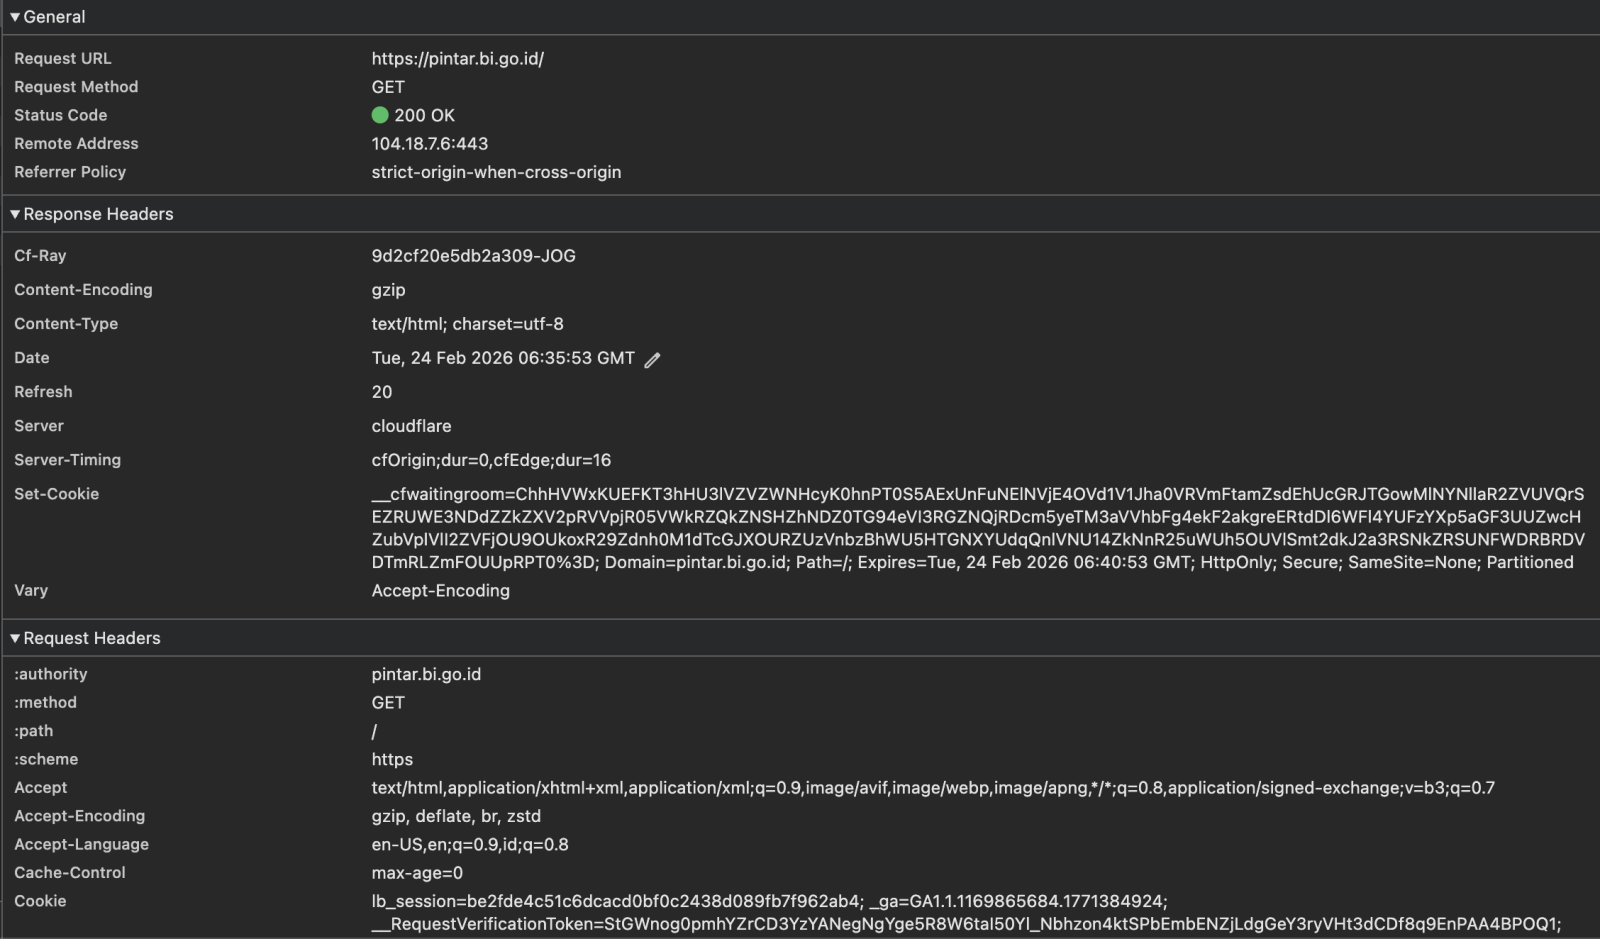
Task: Collapse the Response Headers section
Action: (15, 214)
